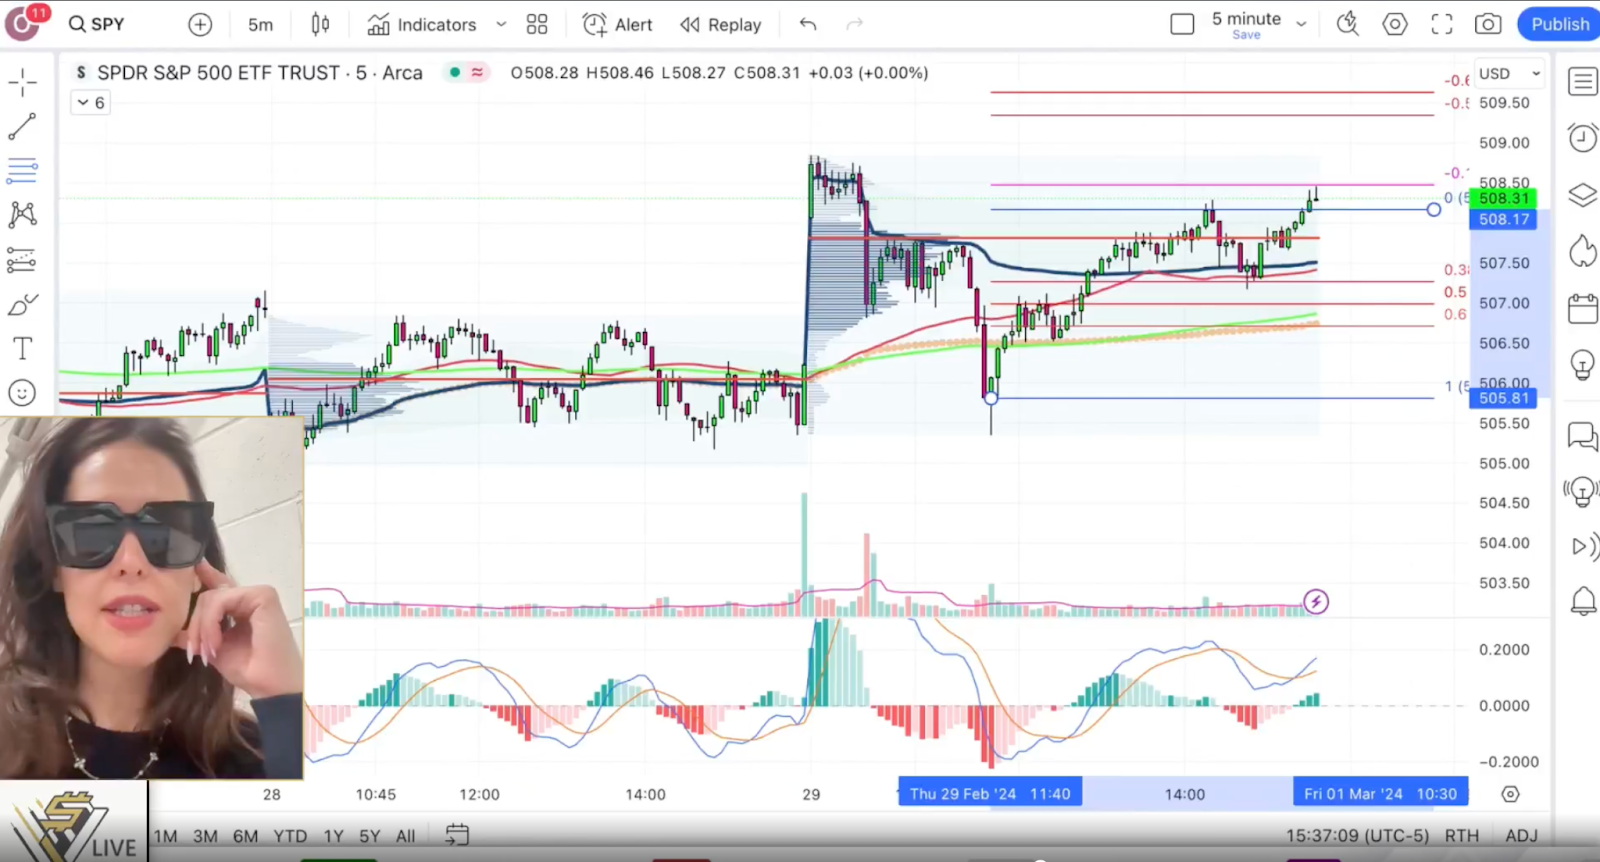Select the Text tool
This screenshot has width=1600, height=862.
[x=22, y=348]
